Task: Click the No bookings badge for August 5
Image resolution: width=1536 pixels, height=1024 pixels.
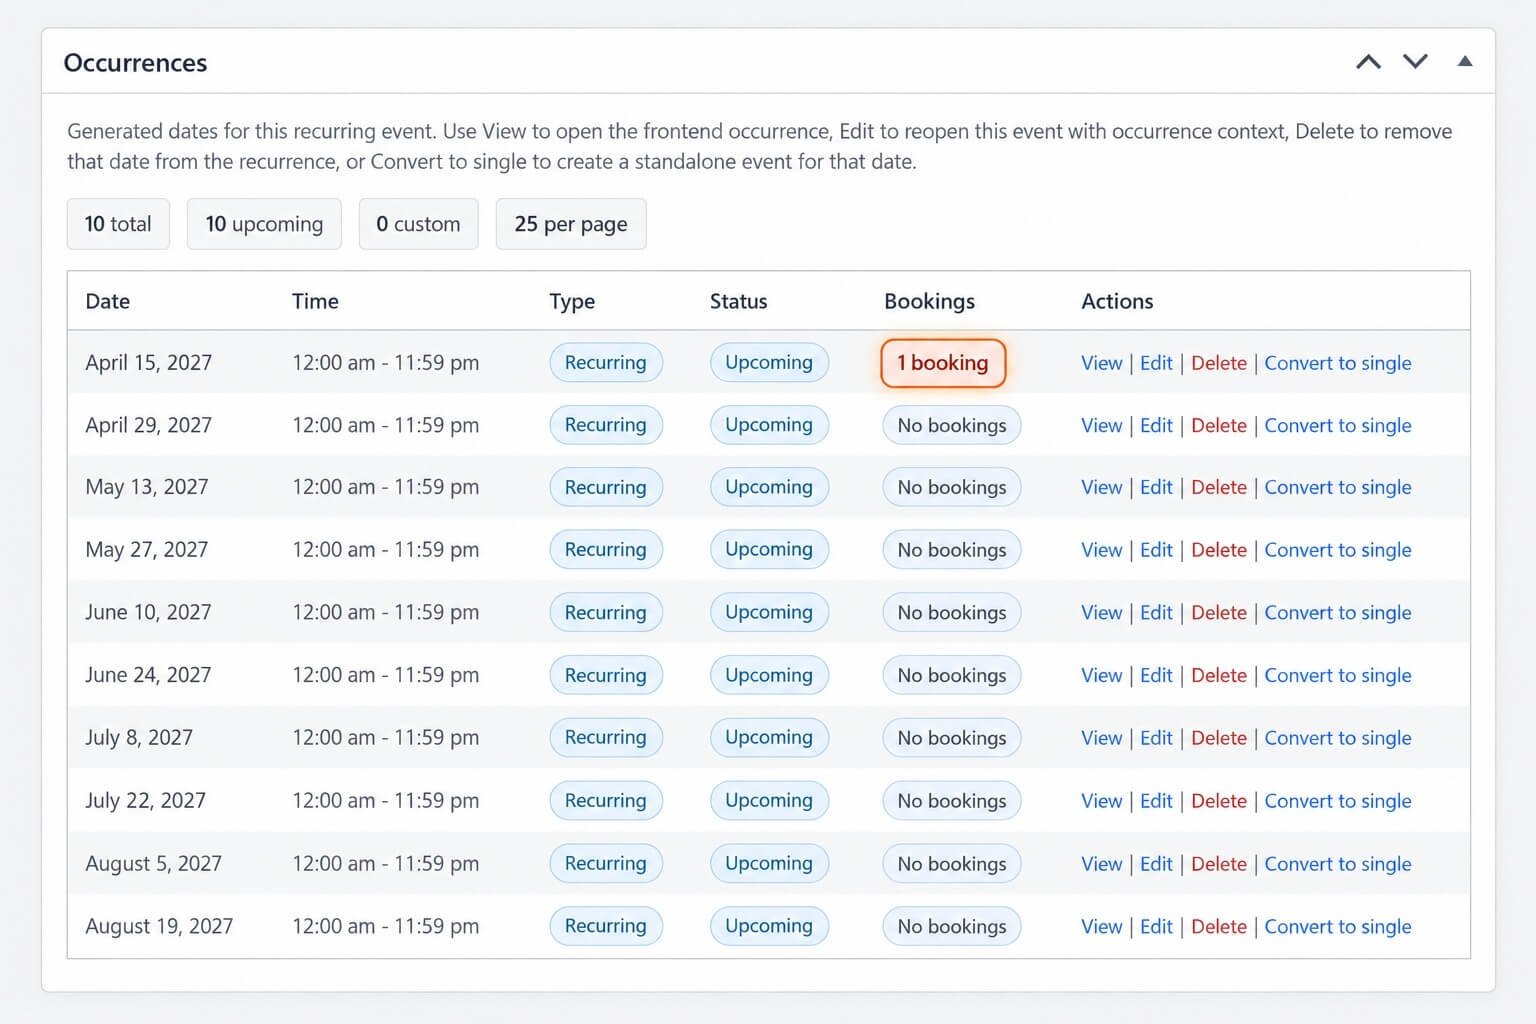Action: coord(951,864)
